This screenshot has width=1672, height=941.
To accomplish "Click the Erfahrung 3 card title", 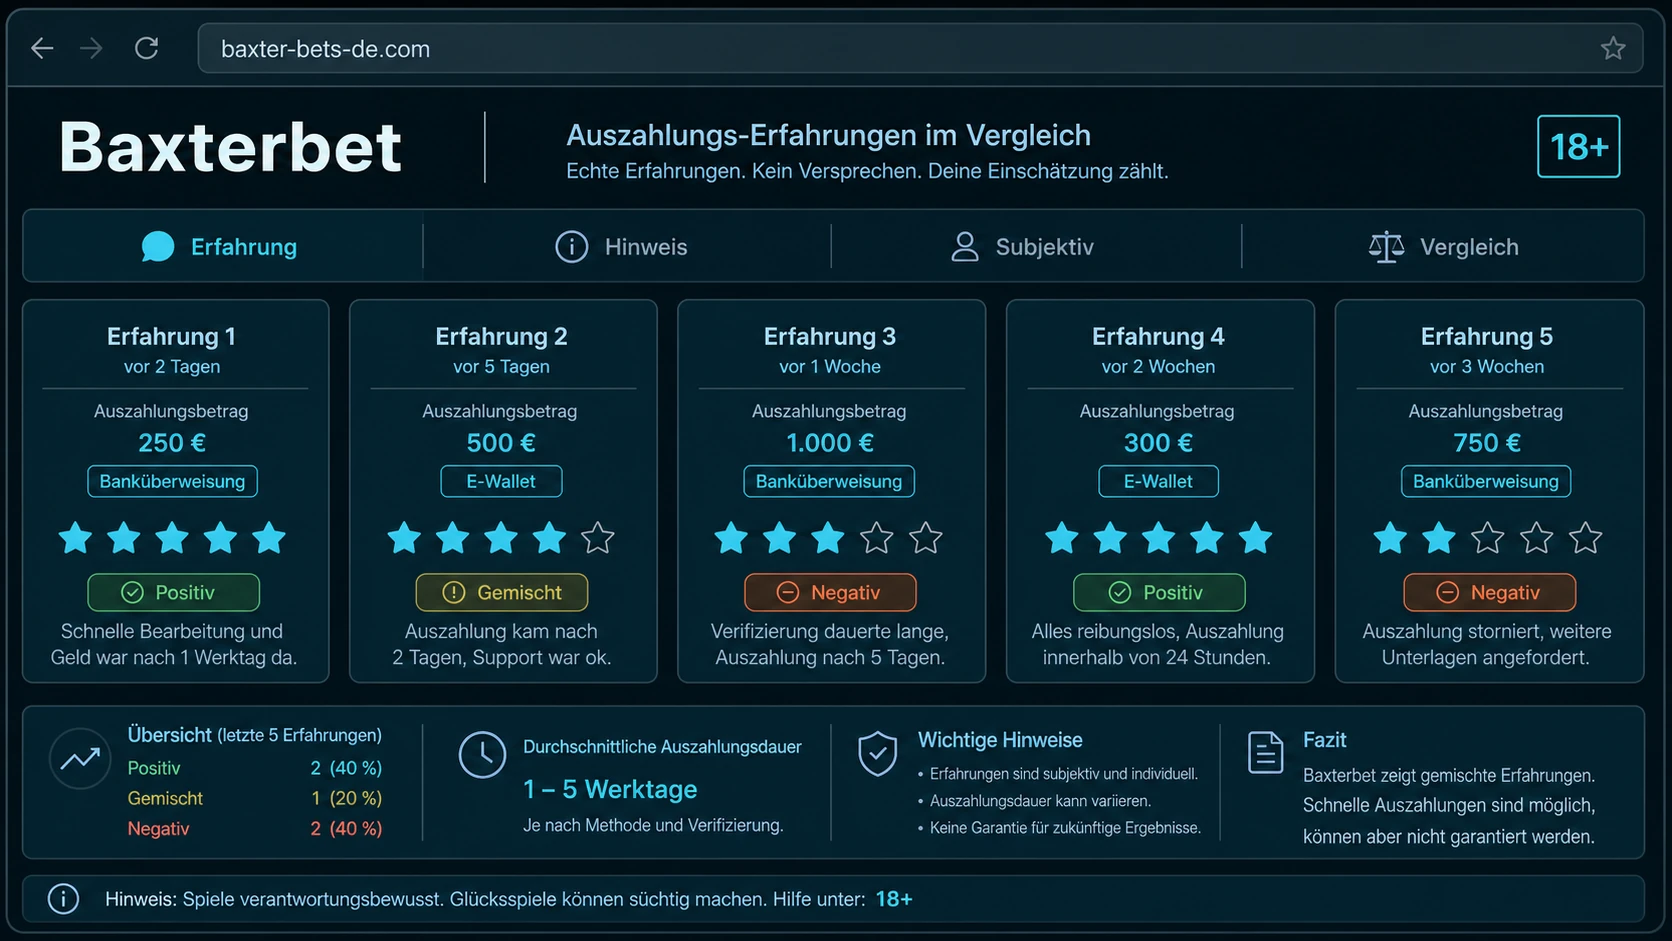I will [x=830, y=336].
